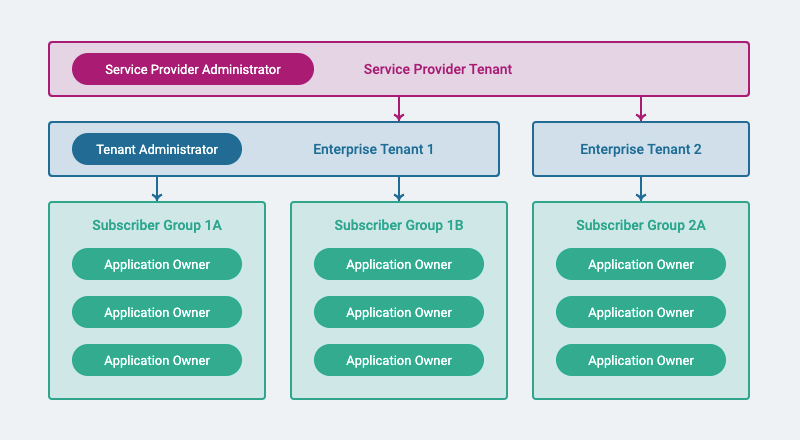Click the Tenant Administrator pill
The image size is (800, 440).
[157, 149]
